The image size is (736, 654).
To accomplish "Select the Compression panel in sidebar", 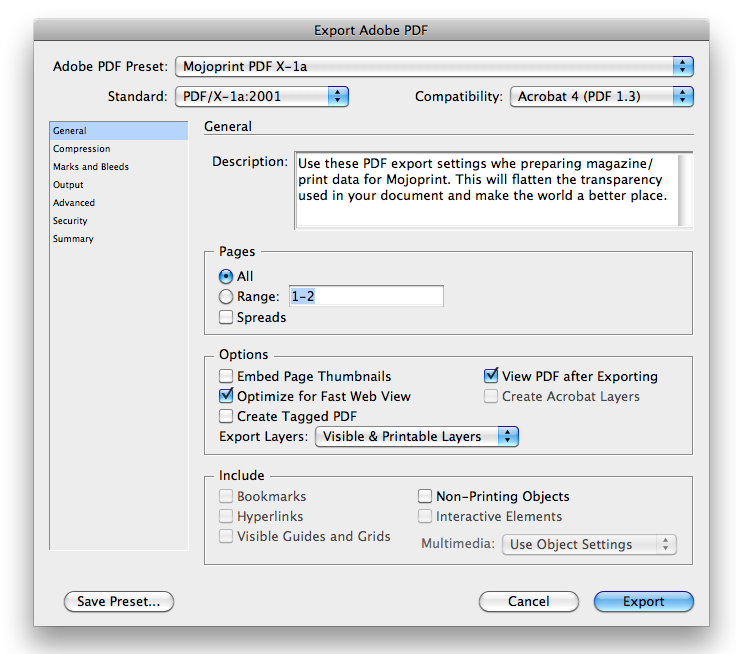I will tap(82, 149).
